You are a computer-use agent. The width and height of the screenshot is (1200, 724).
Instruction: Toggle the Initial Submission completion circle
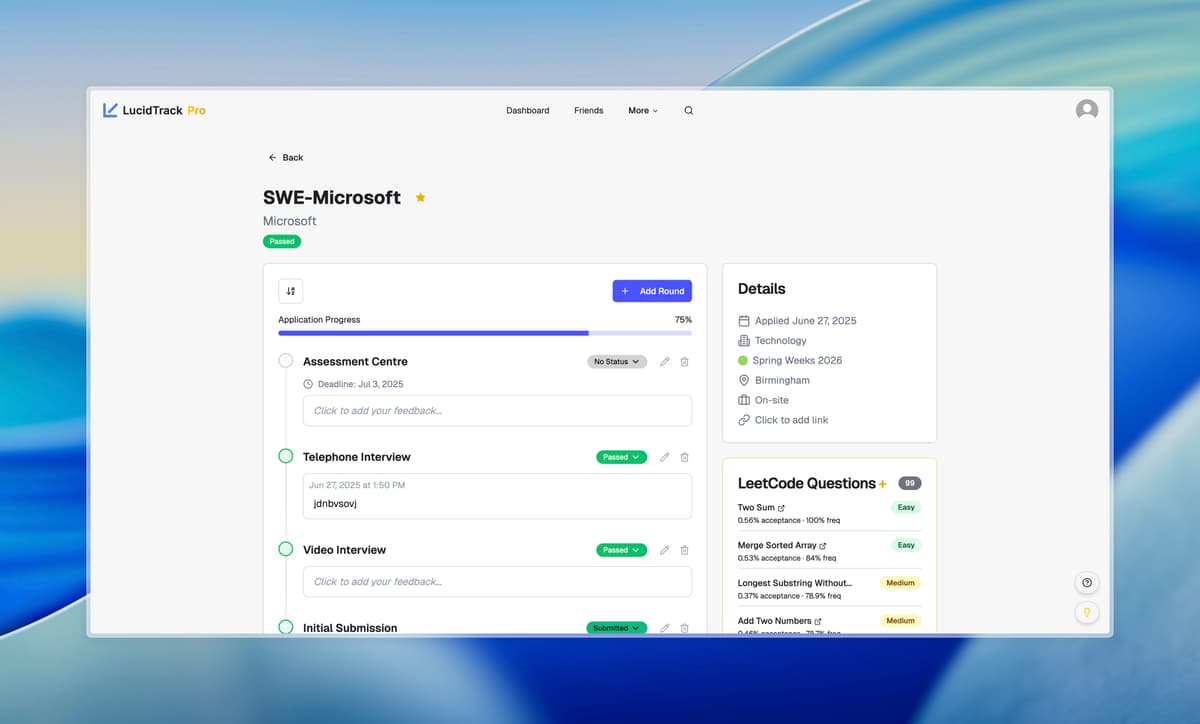[286, 627]
